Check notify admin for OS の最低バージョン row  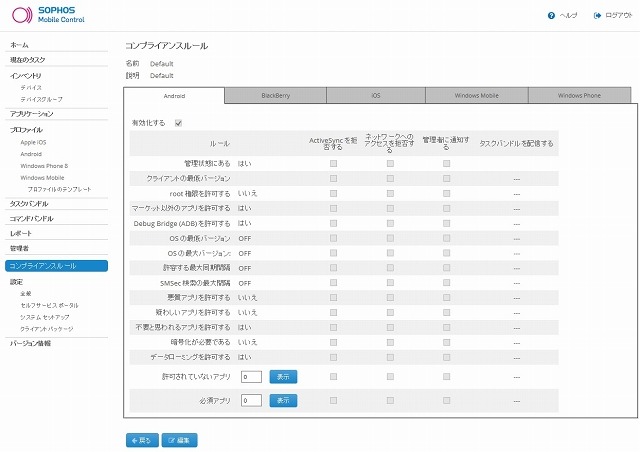pos(447,238)
